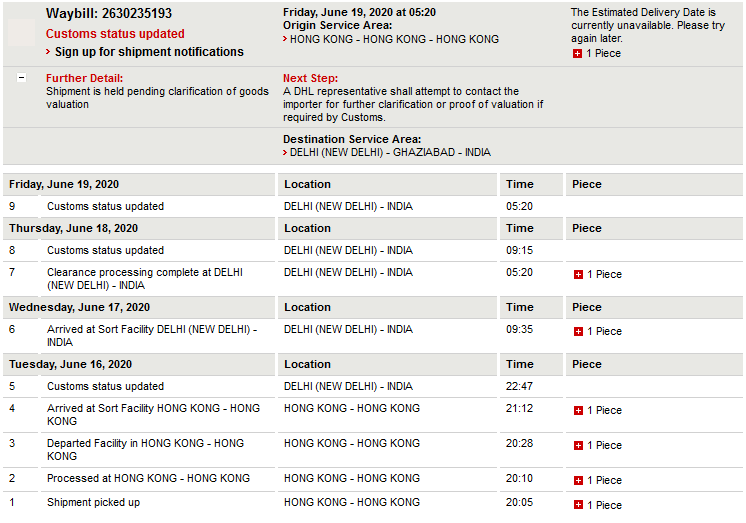Image resolution: width=746 pixels, height=523 pixels.
Task: Click the Customs status updated red heading
Action: [x=115, y=34]
